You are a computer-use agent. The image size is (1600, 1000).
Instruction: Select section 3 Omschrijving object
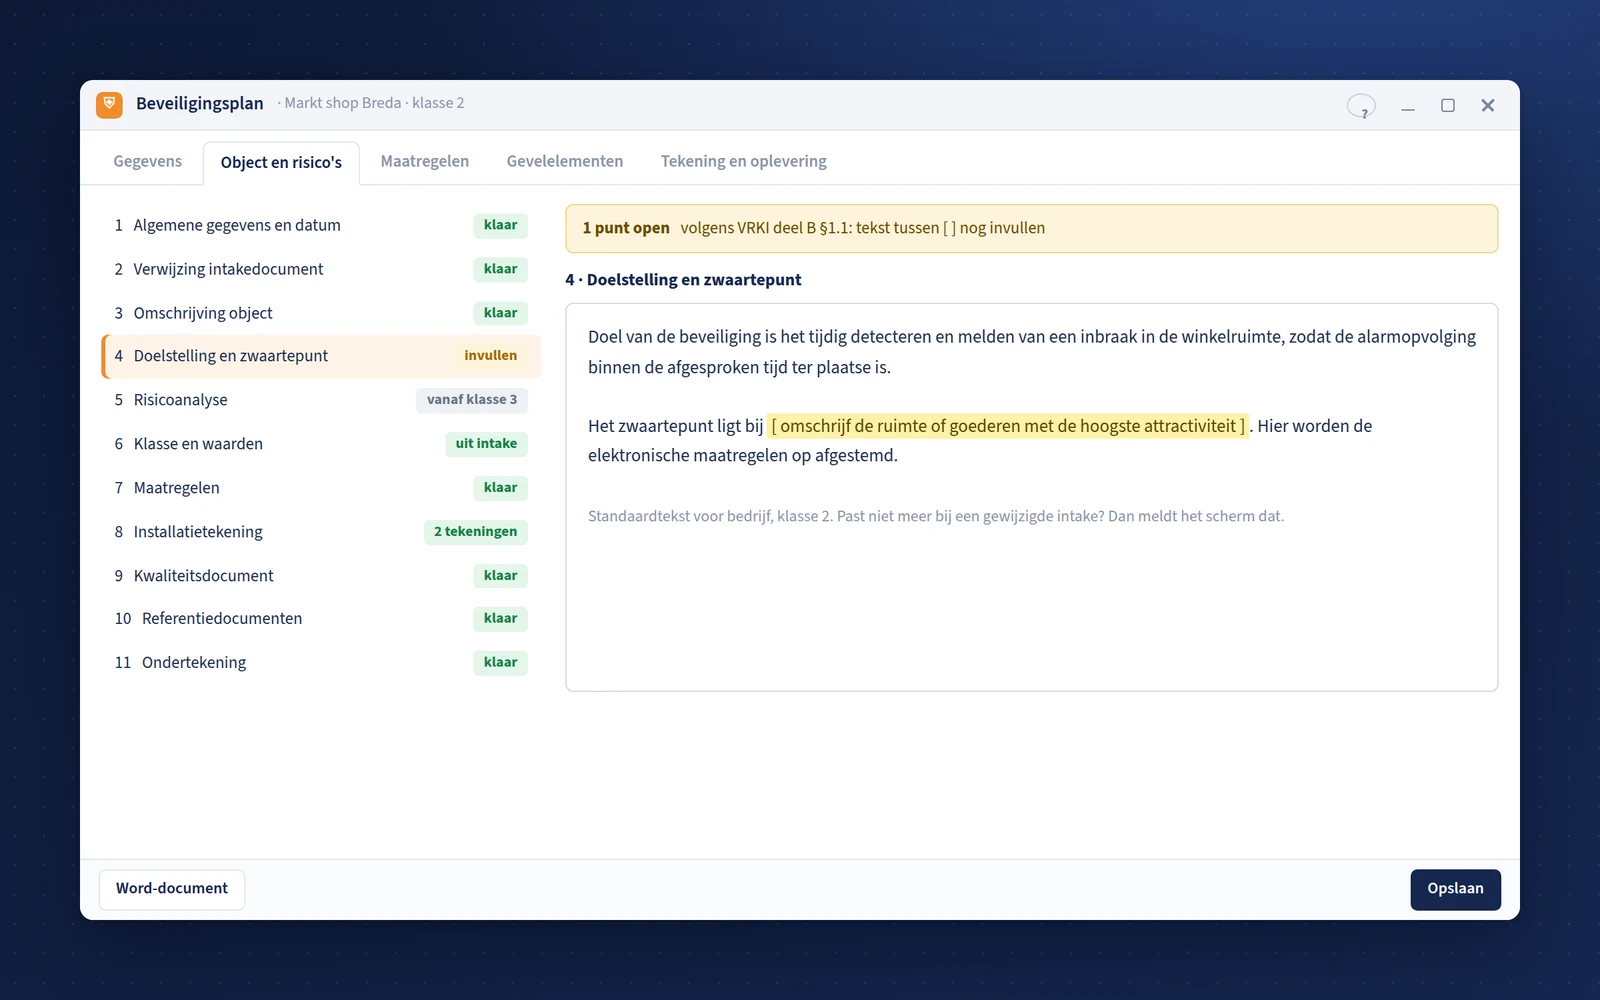pos(321,314)
